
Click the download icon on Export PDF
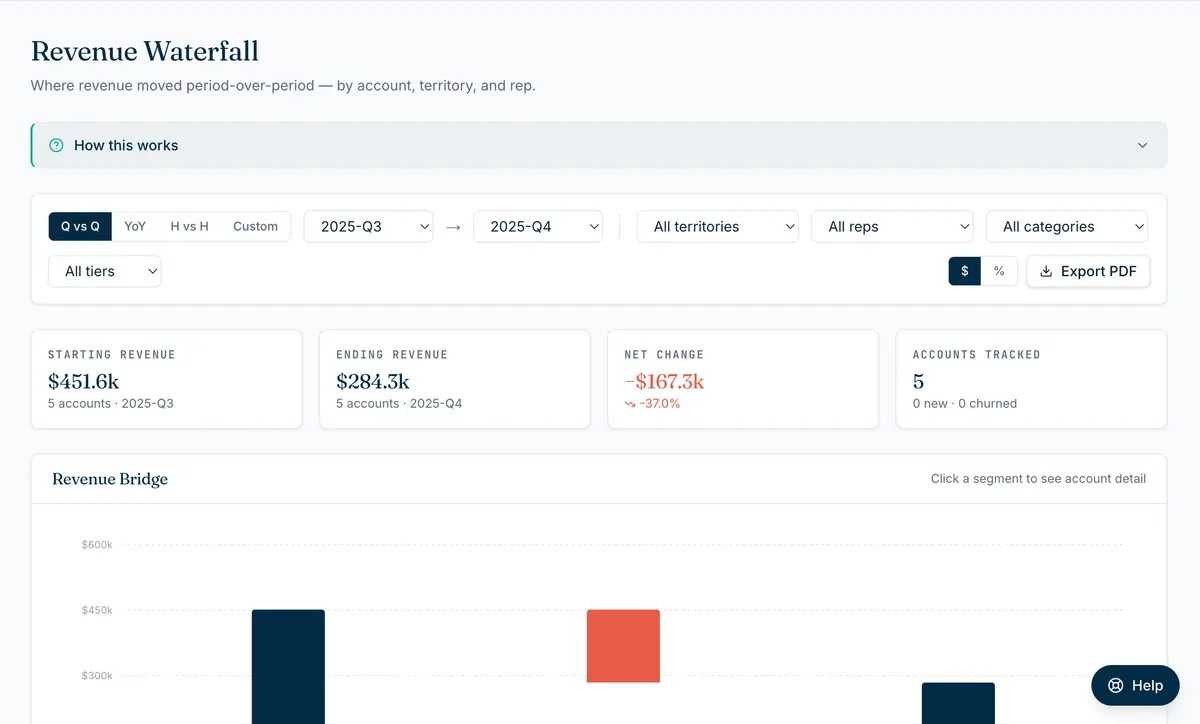pos(1047,271)
